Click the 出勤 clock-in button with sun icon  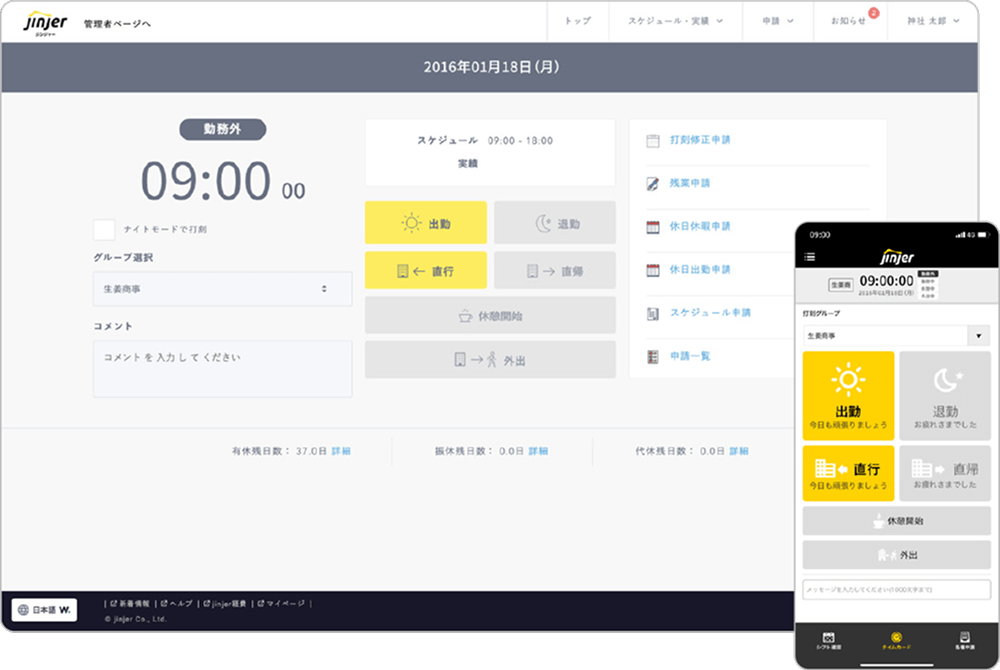[x=426, y=223]
